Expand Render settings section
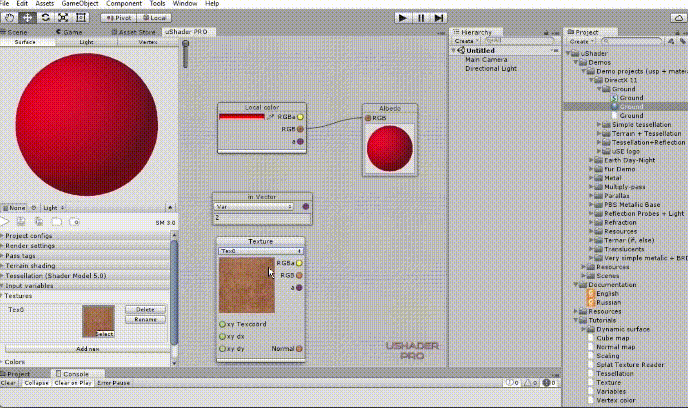 85,246
